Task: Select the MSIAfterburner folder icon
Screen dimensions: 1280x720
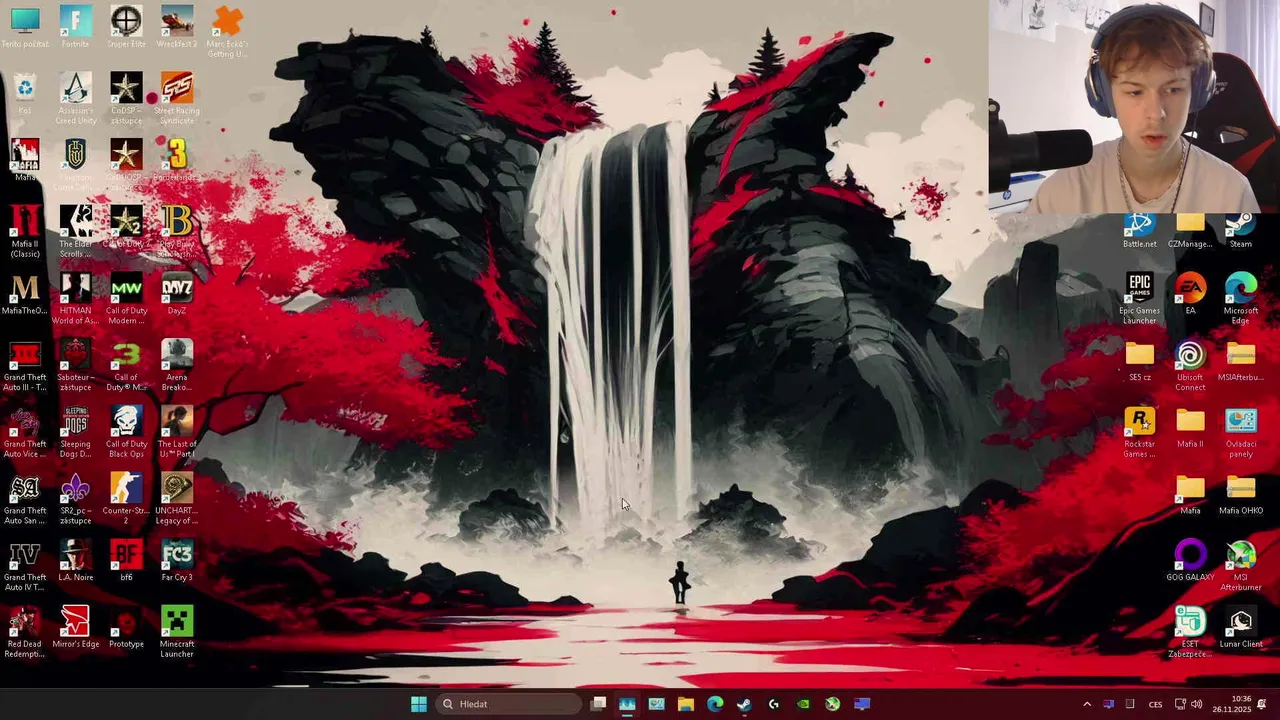Action: [1241, 361]
